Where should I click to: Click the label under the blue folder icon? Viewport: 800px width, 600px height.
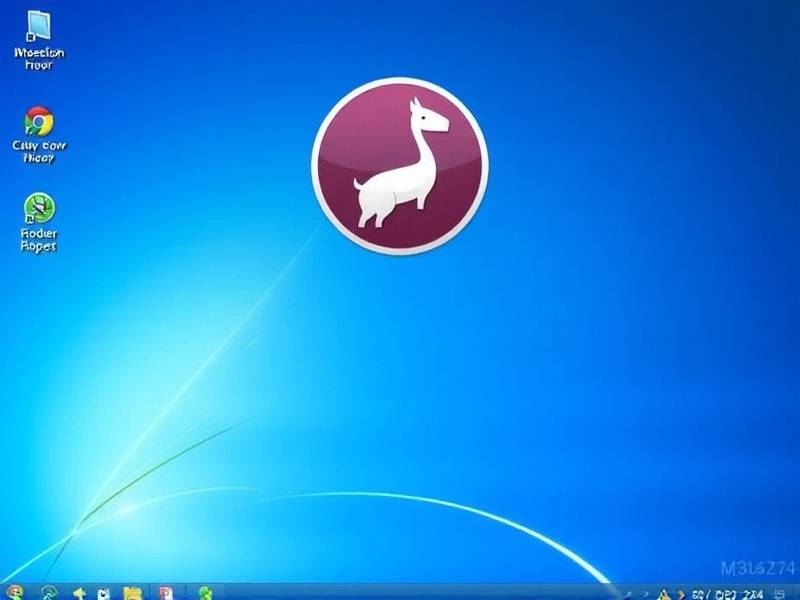click(x=39, y=58)
